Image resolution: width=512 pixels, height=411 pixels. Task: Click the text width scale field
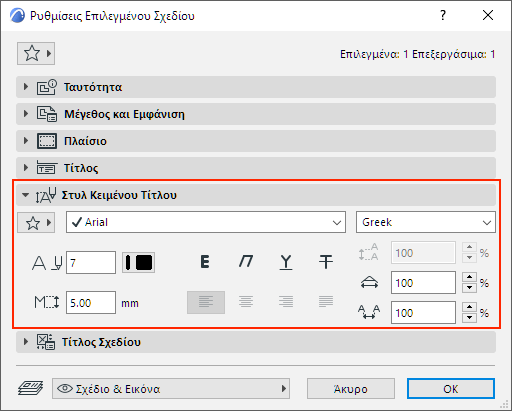[x=423, y=283]
